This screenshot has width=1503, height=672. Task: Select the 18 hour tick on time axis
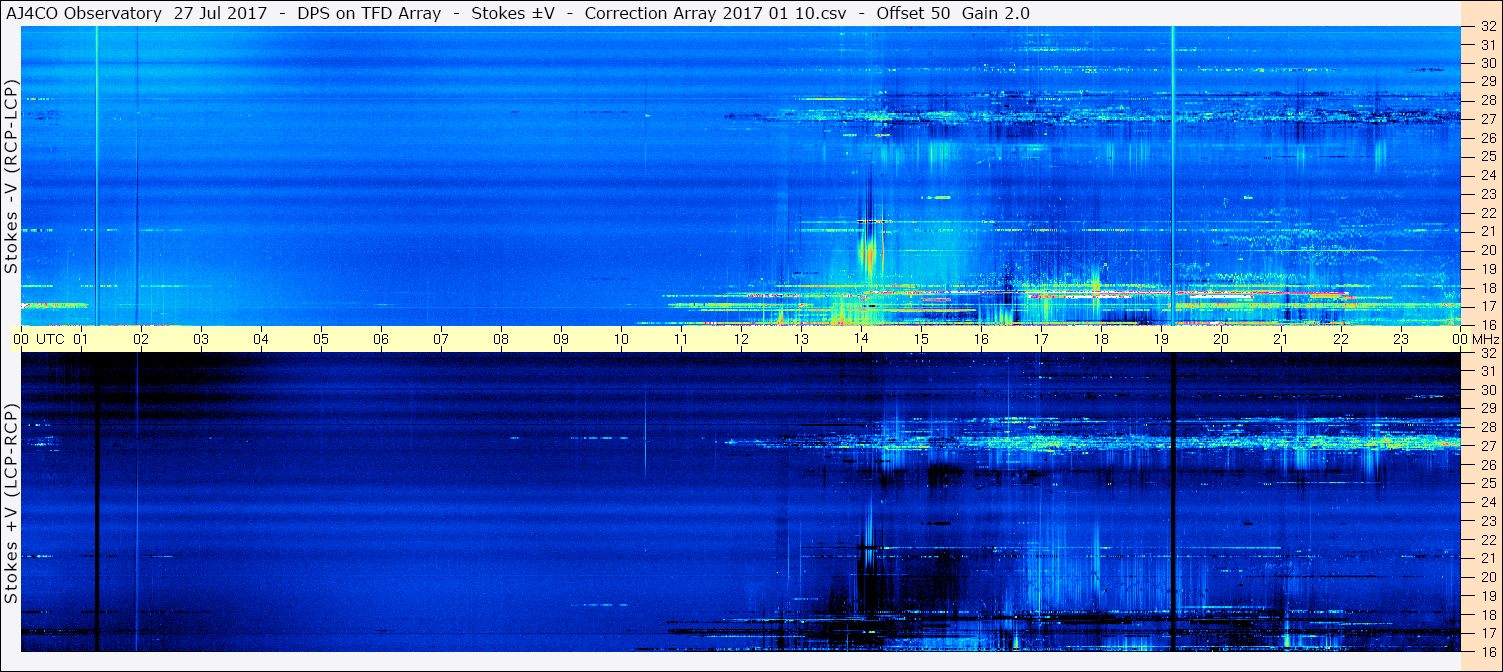[1101, 339]
